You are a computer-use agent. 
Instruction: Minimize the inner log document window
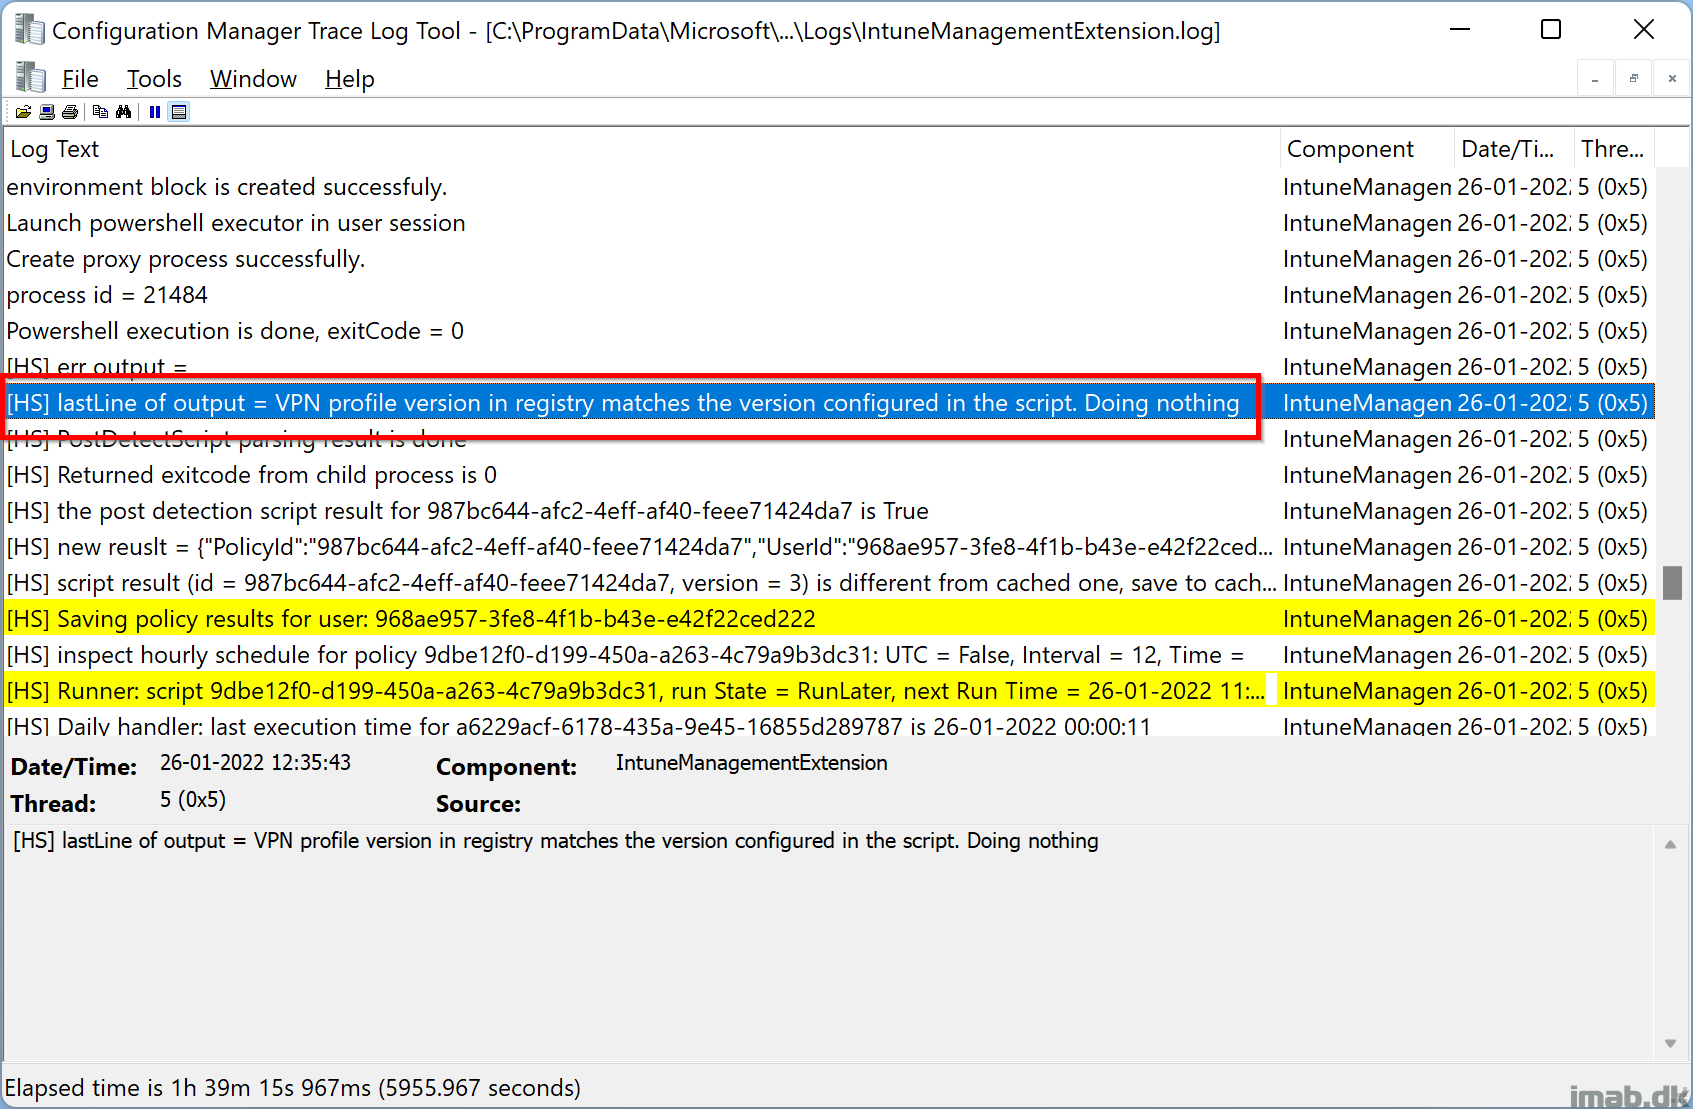point(1595,78)
